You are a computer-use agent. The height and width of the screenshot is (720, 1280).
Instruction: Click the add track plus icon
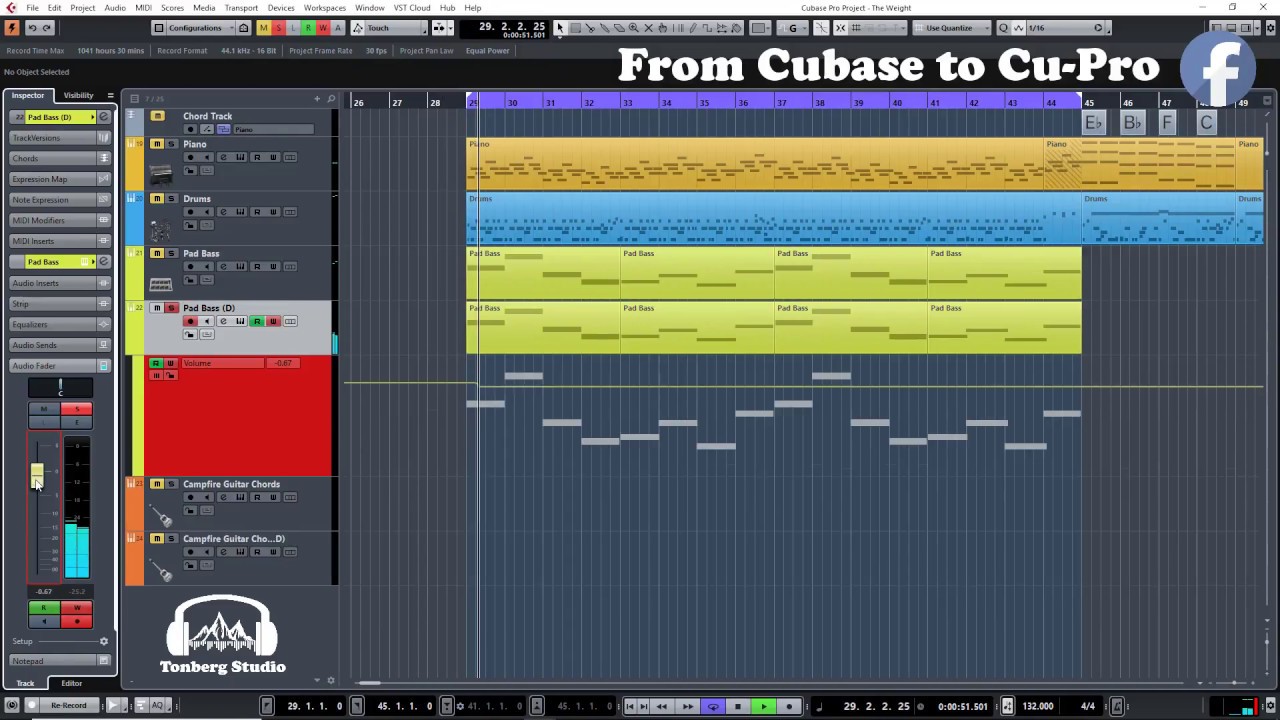[317, 98]
